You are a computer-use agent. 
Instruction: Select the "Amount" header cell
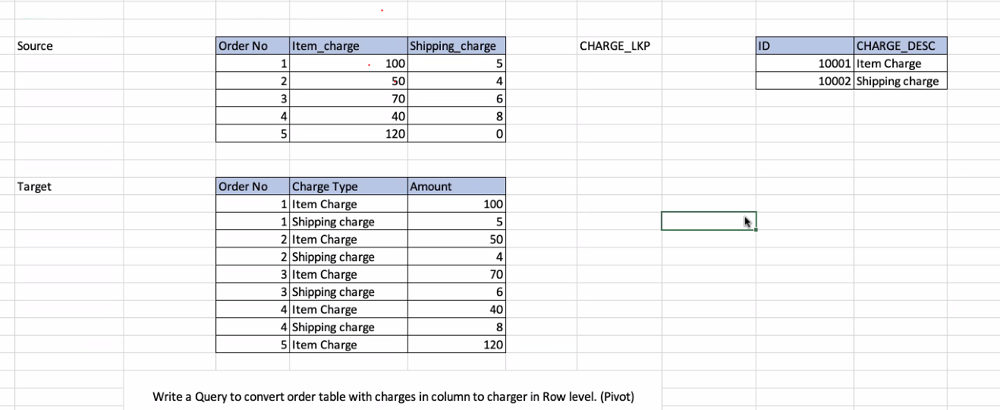[x=457, y=187]
